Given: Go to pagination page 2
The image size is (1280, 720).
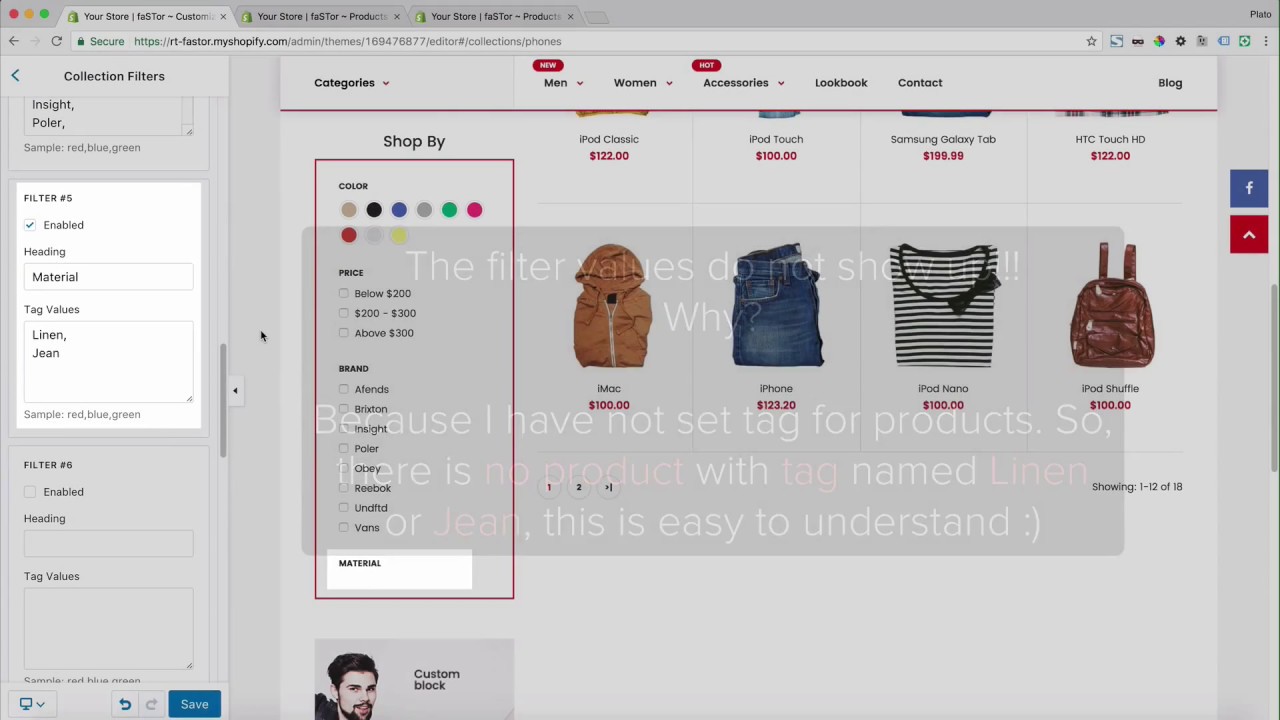Looking at the screenshot, I should point(578,487).
